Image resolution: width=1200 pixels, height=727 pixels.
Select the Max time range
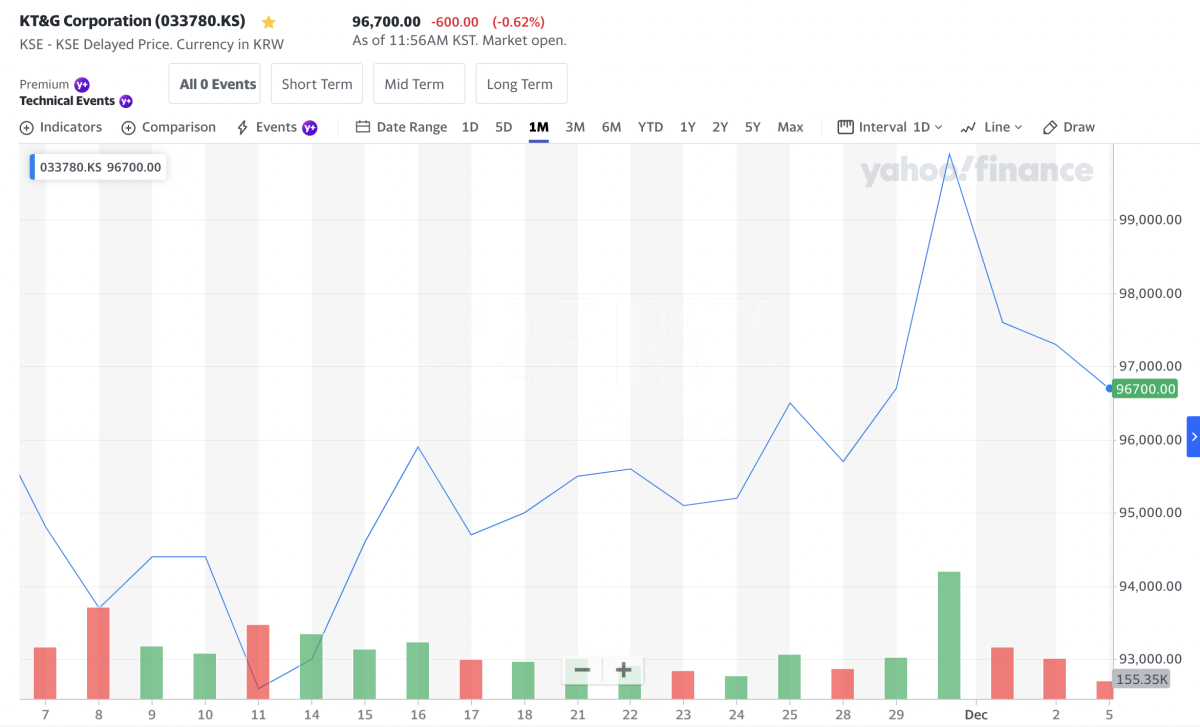(790, 127)
